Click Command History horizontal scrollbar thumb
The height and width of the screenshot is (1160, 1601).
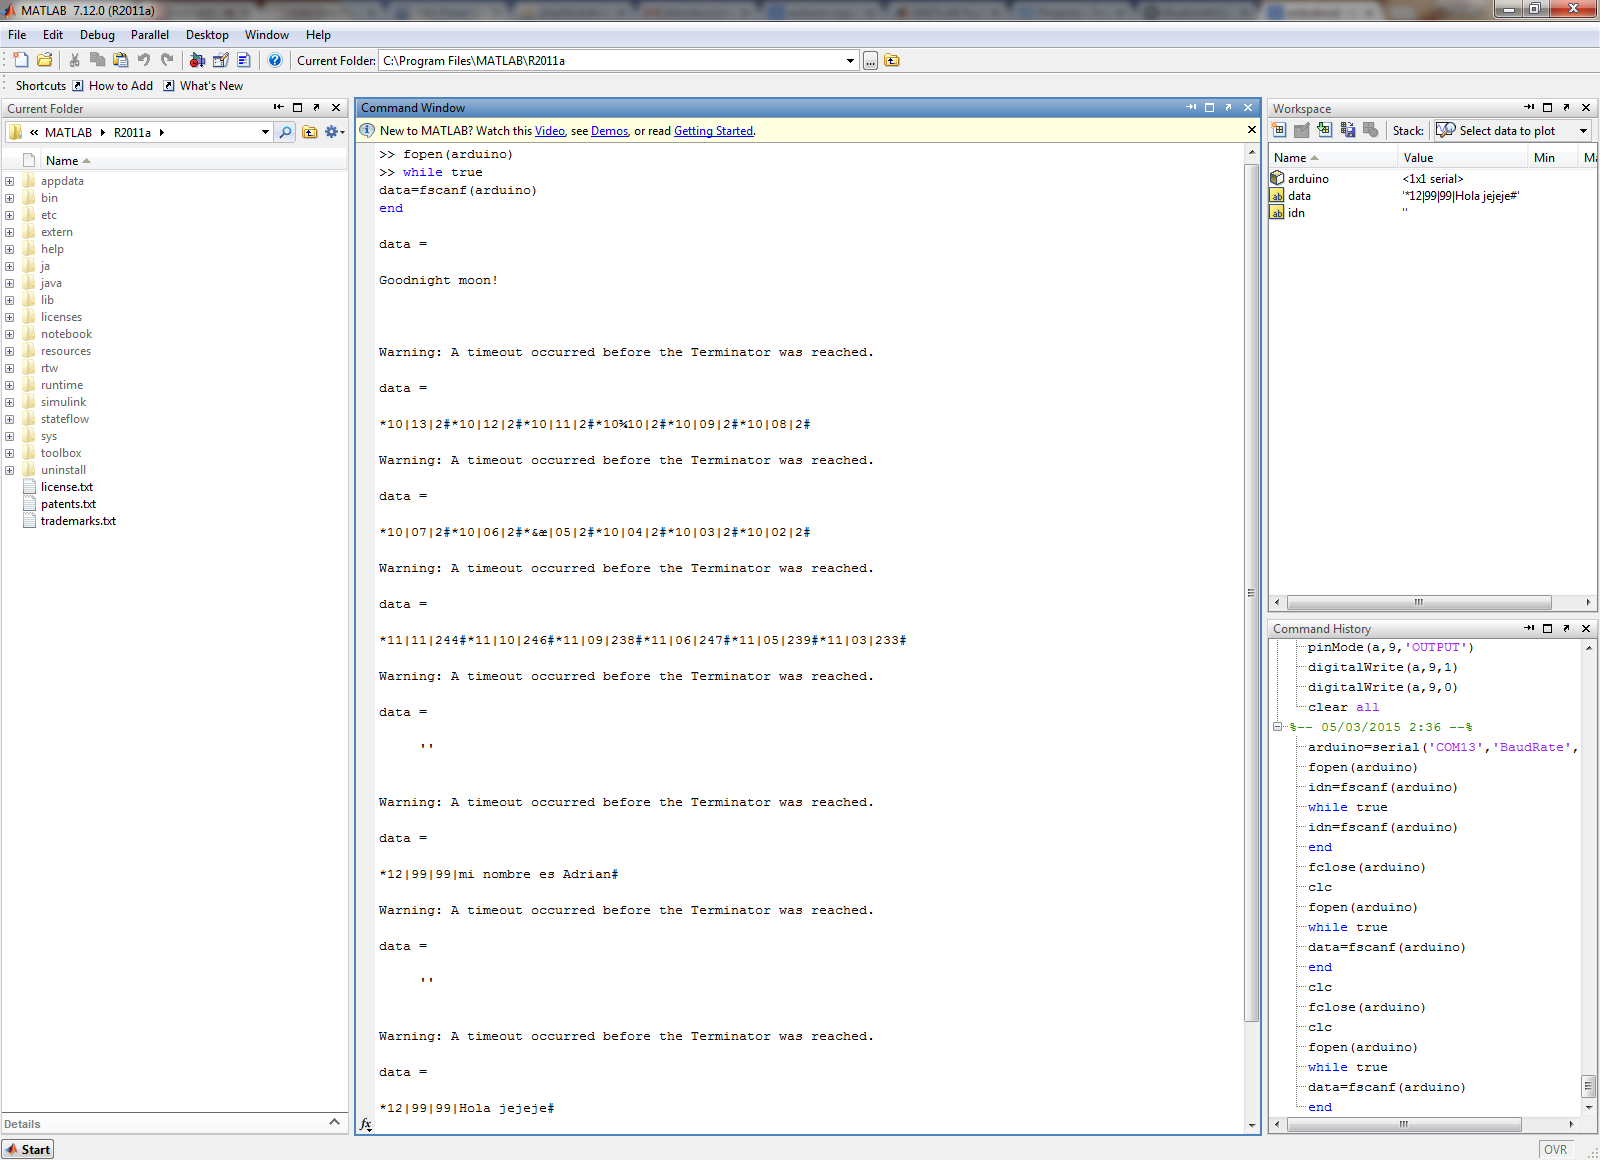click(1404, 1124)
